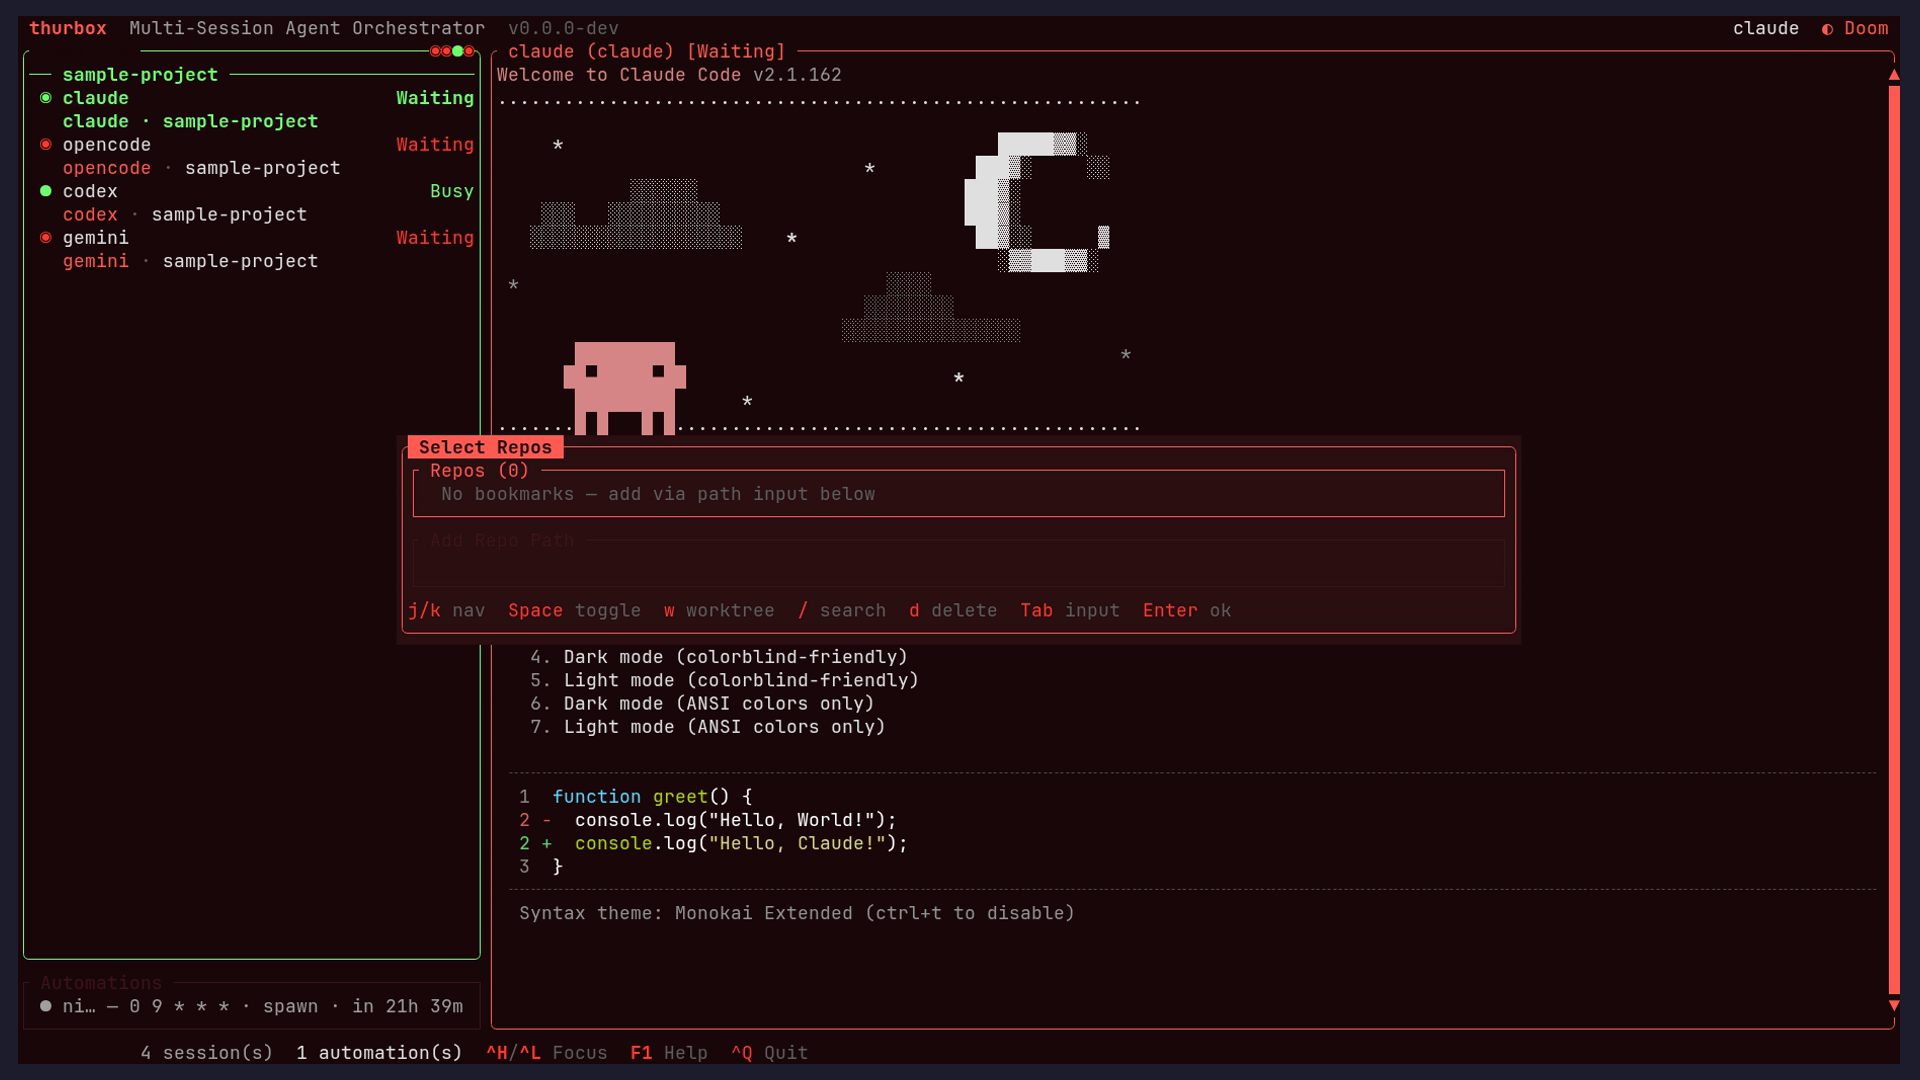
Task: Click the Space toggle hint
Action: point(574,611)
